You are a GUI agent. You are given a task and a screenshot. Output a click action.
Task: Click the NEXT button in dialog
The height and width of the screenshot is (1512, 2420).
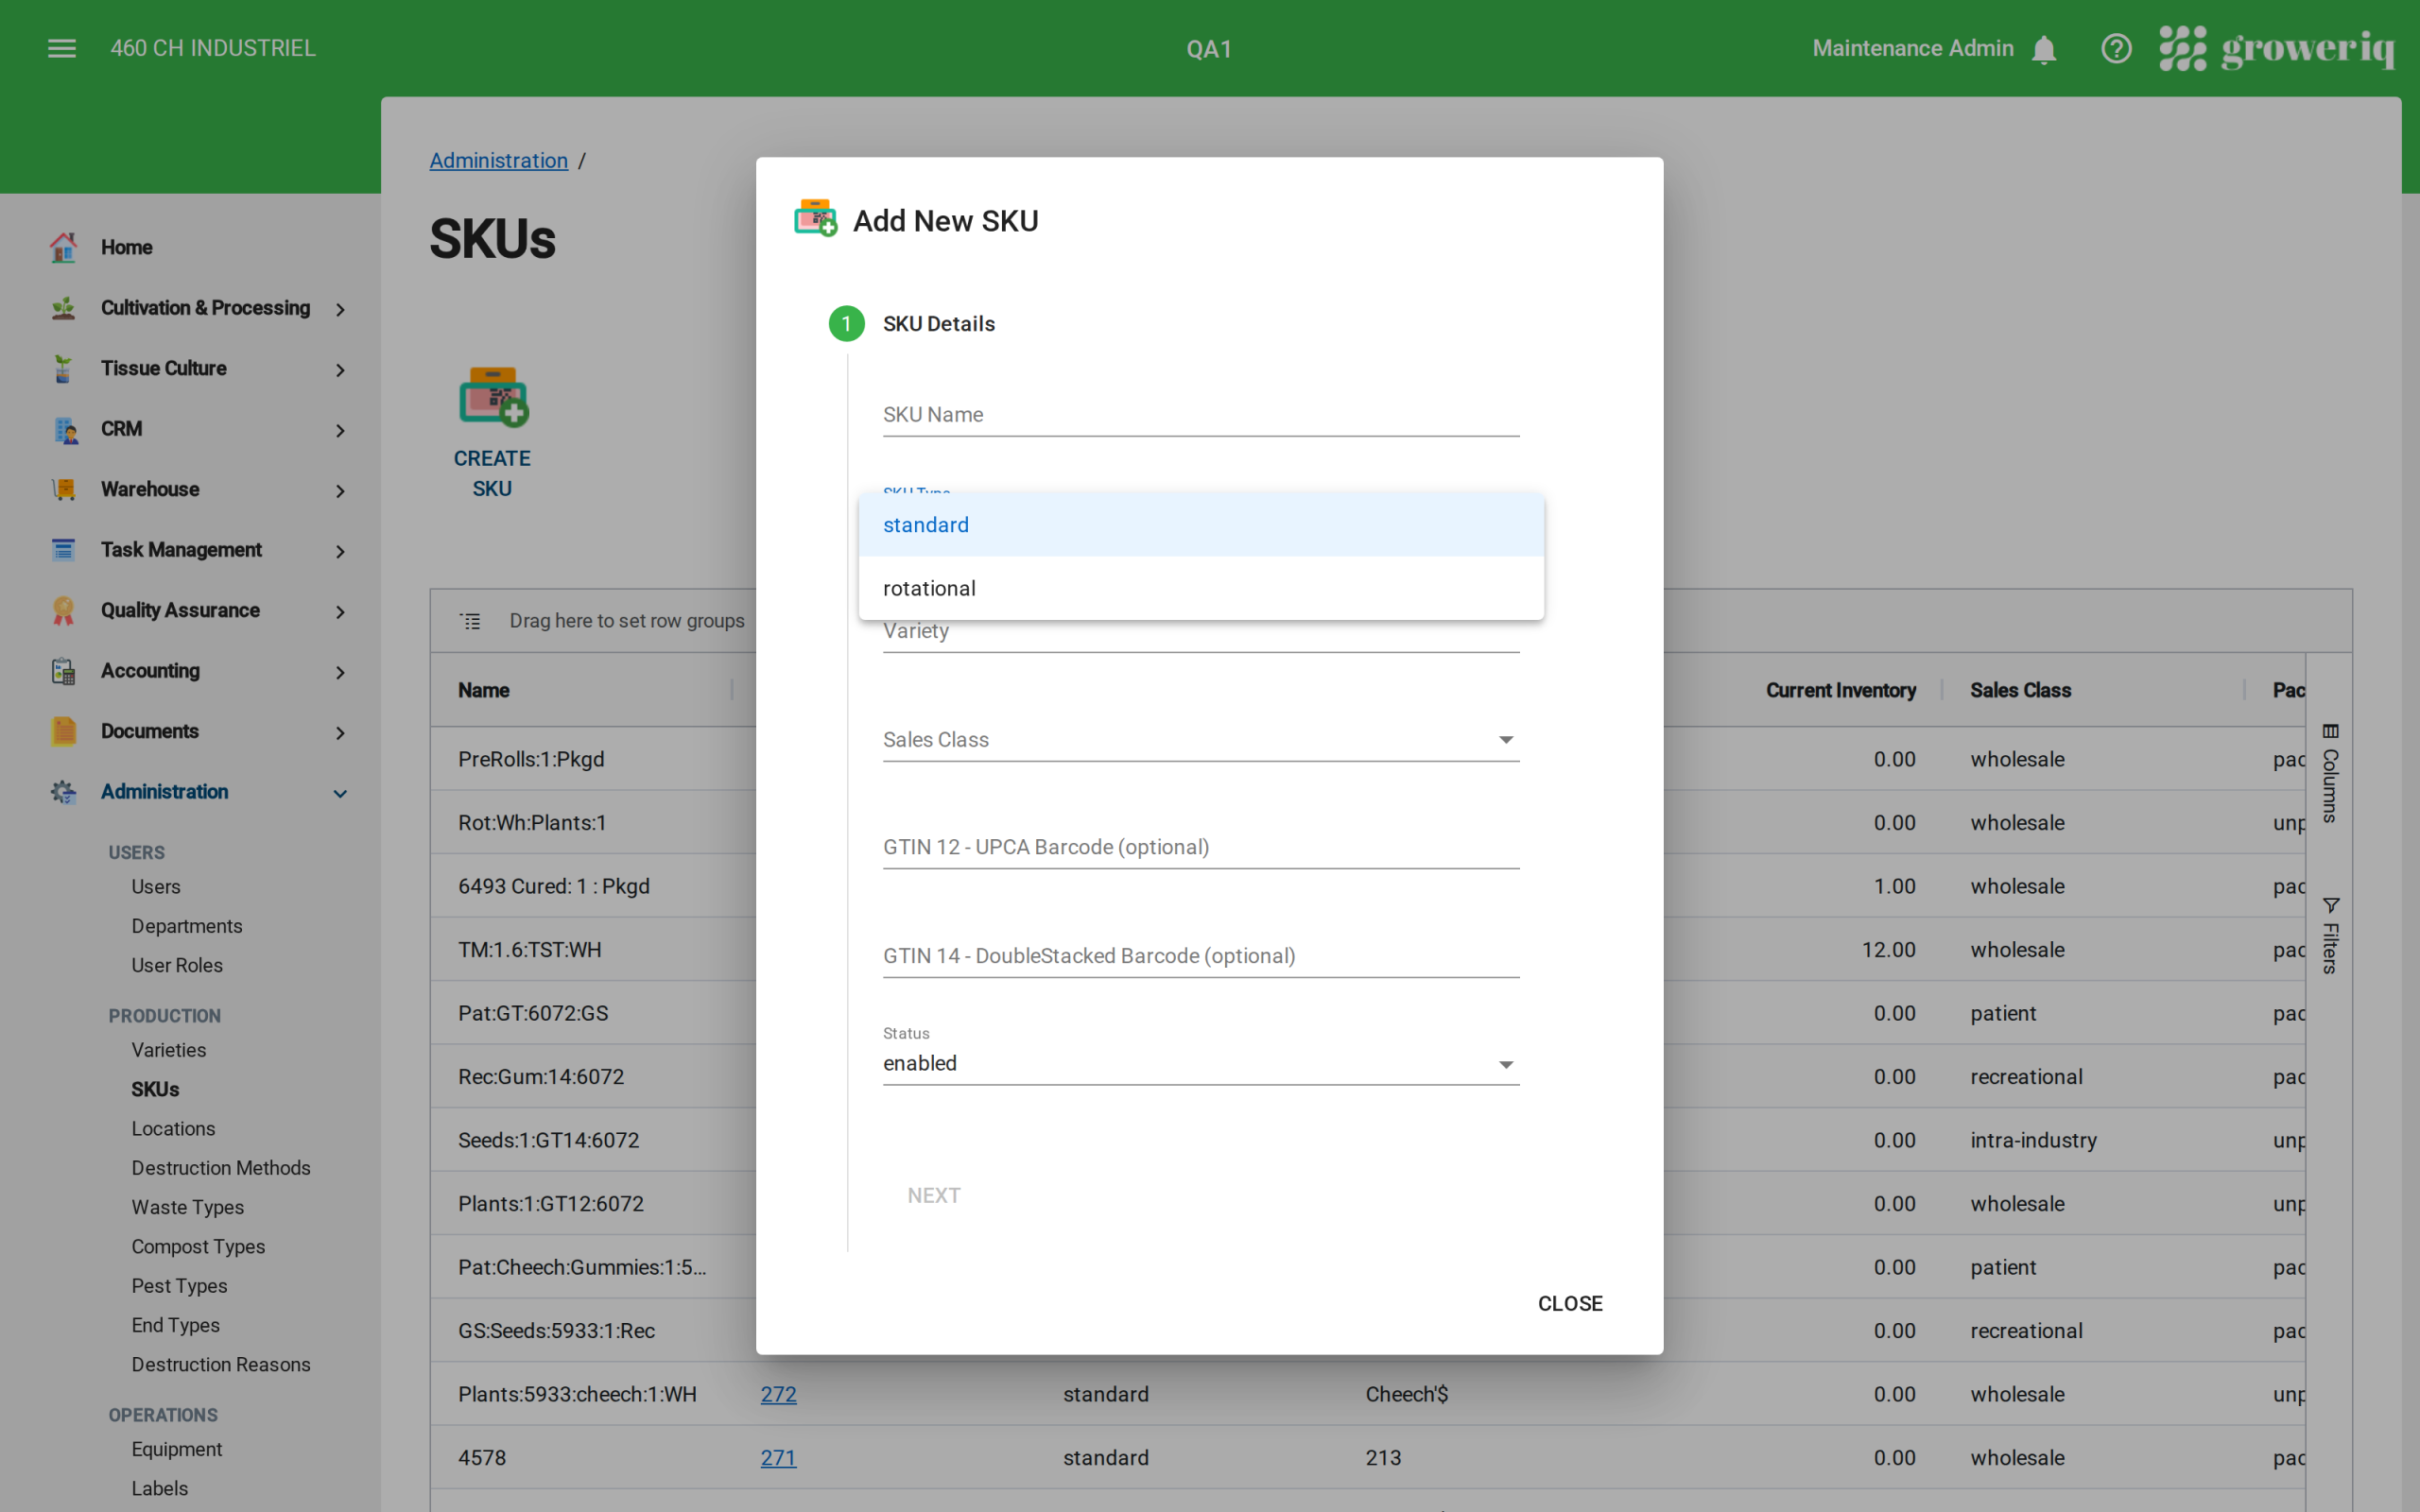pyautogui.click(x=934, y=1196)
